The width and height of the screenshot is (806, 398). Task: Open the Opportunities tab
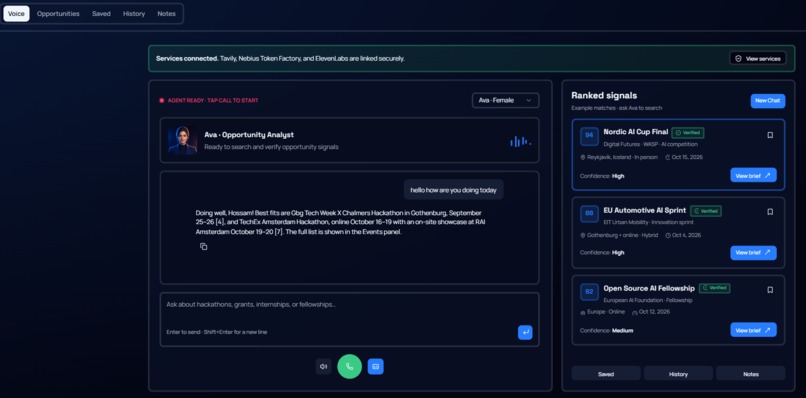(x=58, y=14)
